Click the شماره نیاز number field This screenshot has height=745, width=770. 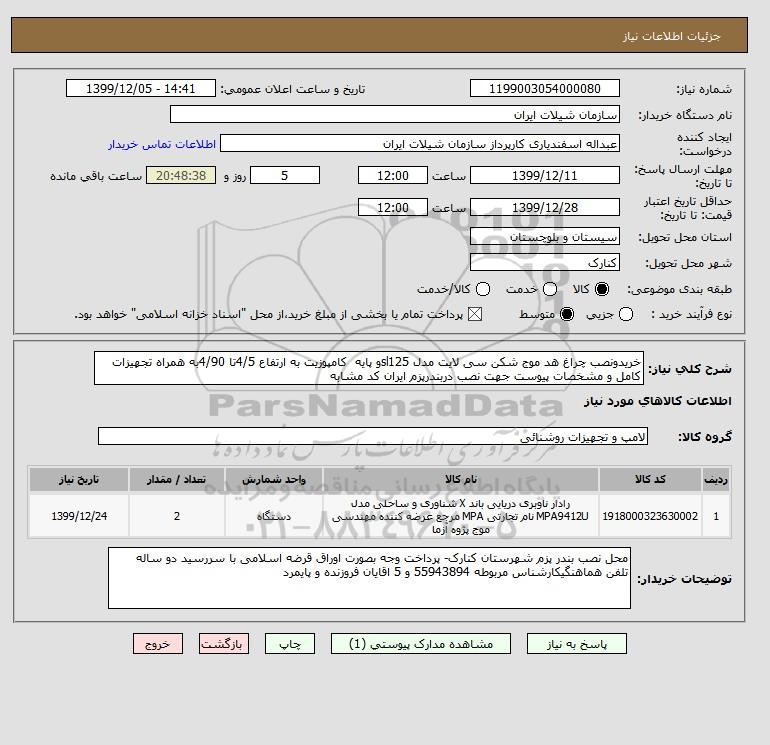tap(545, 88)
